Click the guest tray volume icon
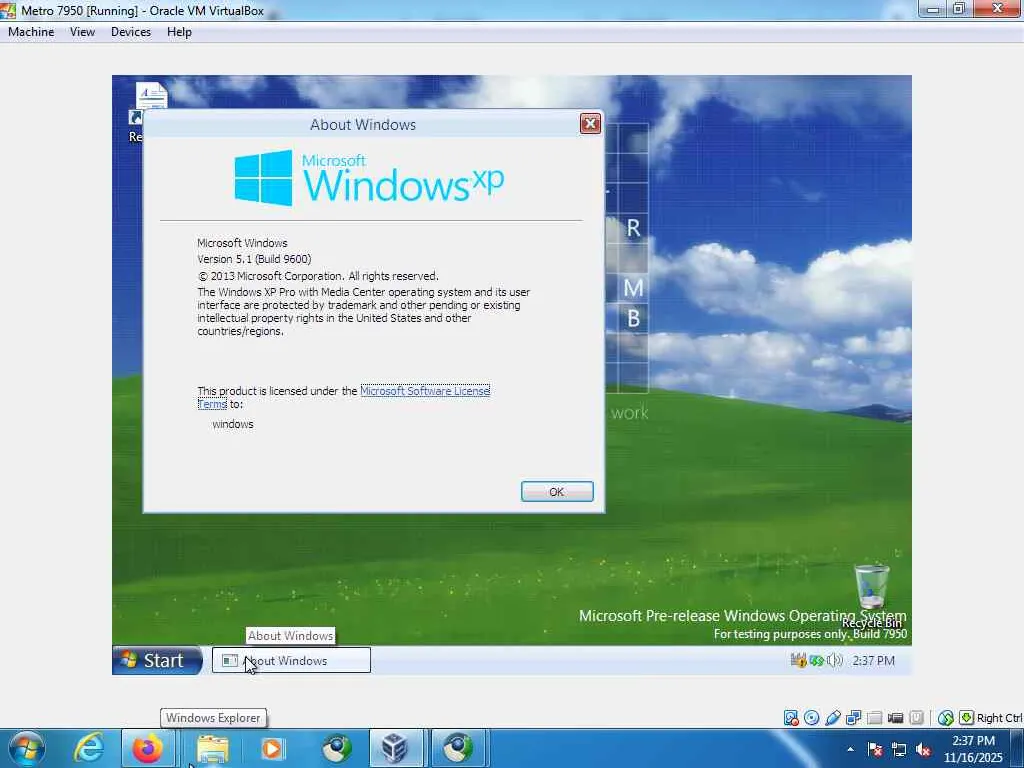1024x768 pixels. (835, 660)
